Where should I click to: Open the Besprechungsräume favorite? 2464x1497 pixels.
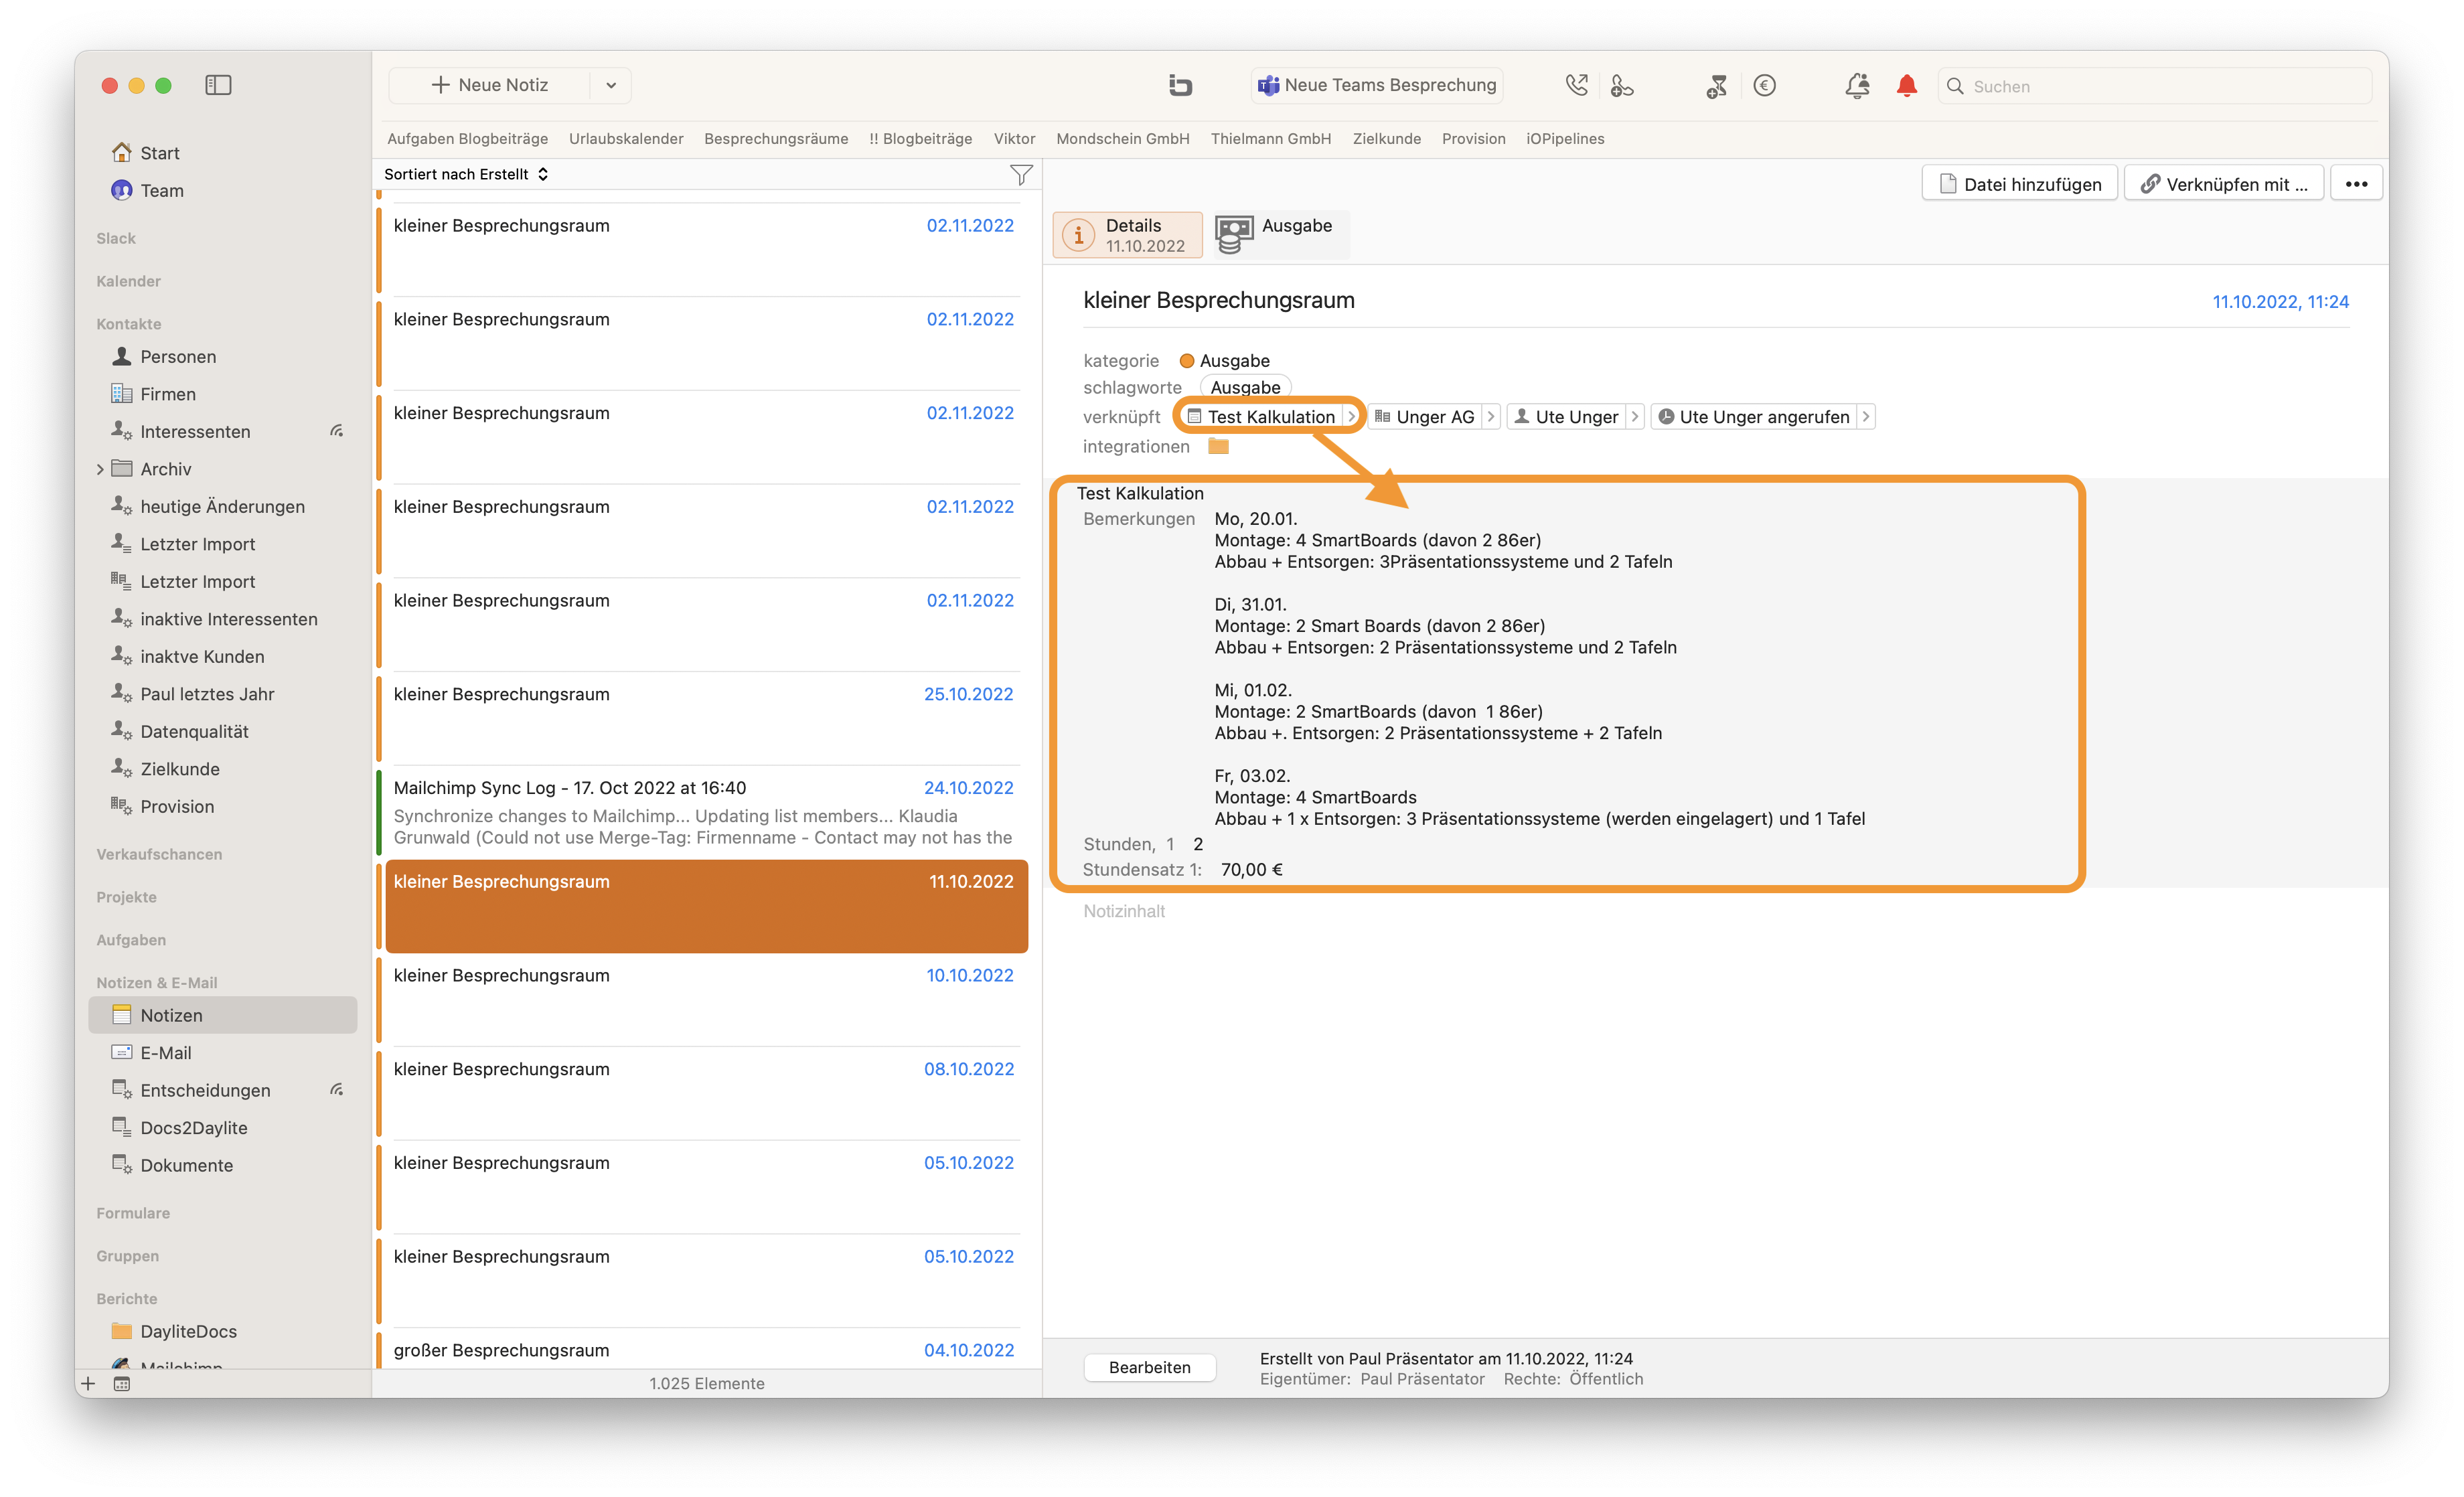(x=776, y=138)
